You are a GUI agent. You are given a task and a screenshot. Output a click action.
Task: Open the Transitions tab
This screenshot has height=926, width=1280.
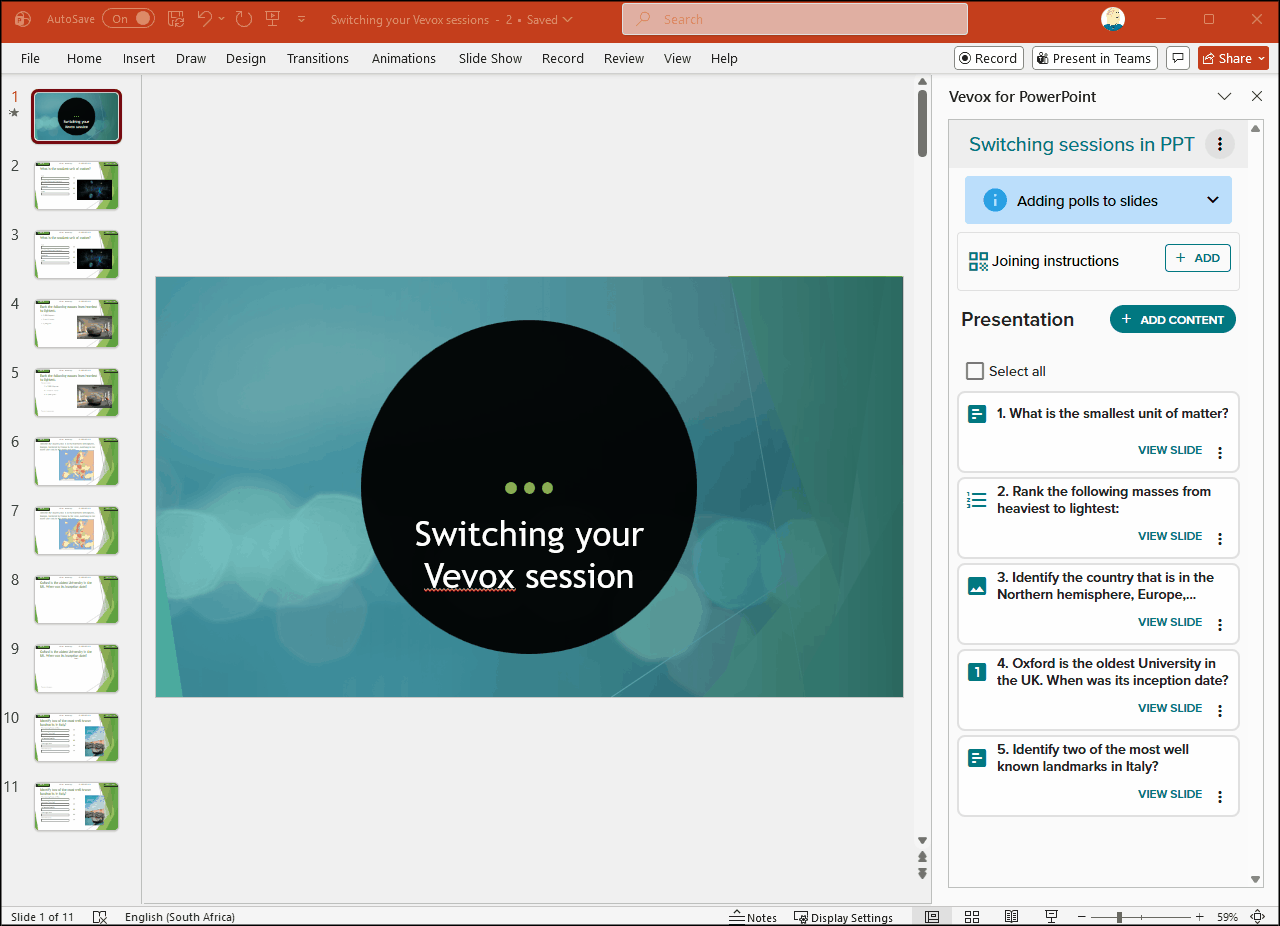318,58
